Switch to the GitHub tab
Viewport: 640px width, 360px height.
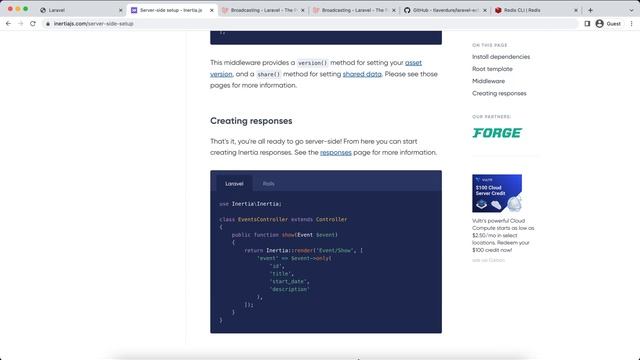pos(444,10)
